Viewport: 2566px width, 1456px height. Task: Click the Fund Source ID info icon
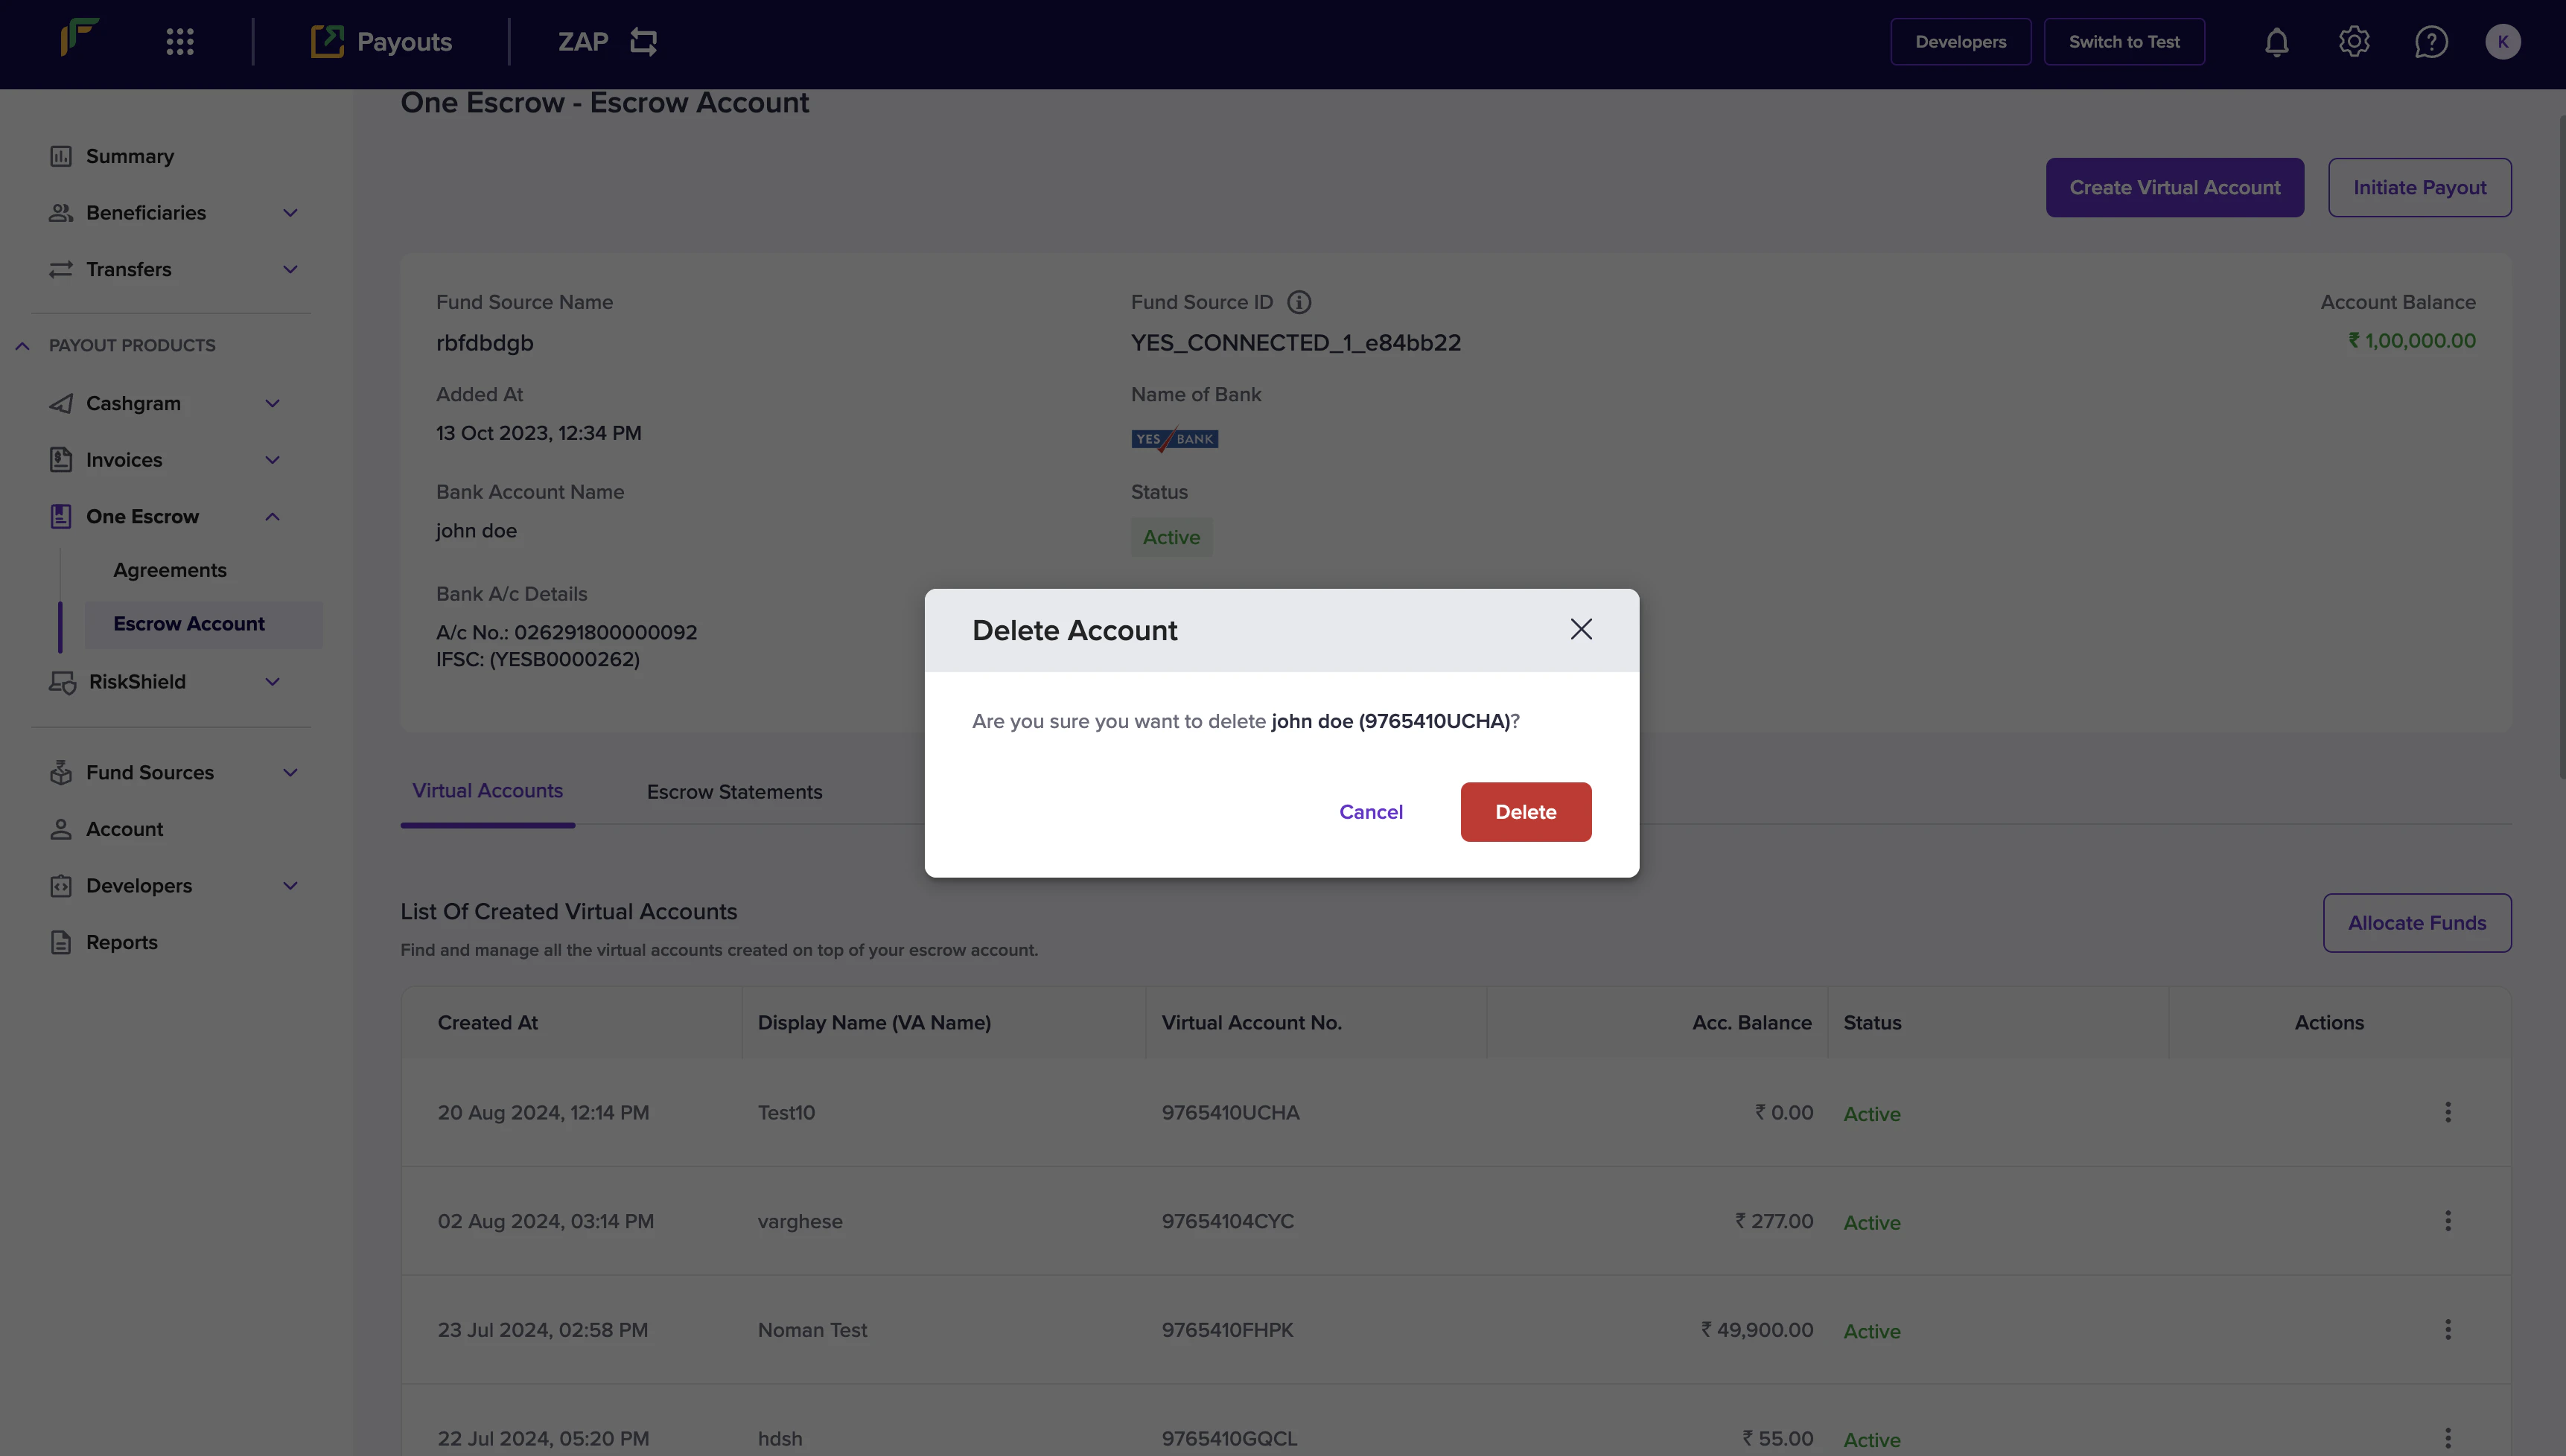1299,302
